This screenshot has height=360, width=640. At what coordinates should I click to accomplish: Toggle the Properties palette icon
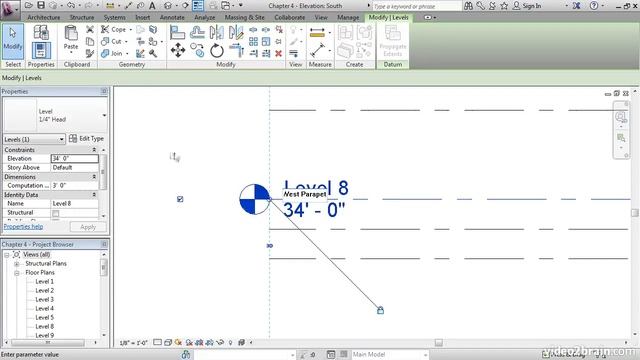[x=41, y=51]
